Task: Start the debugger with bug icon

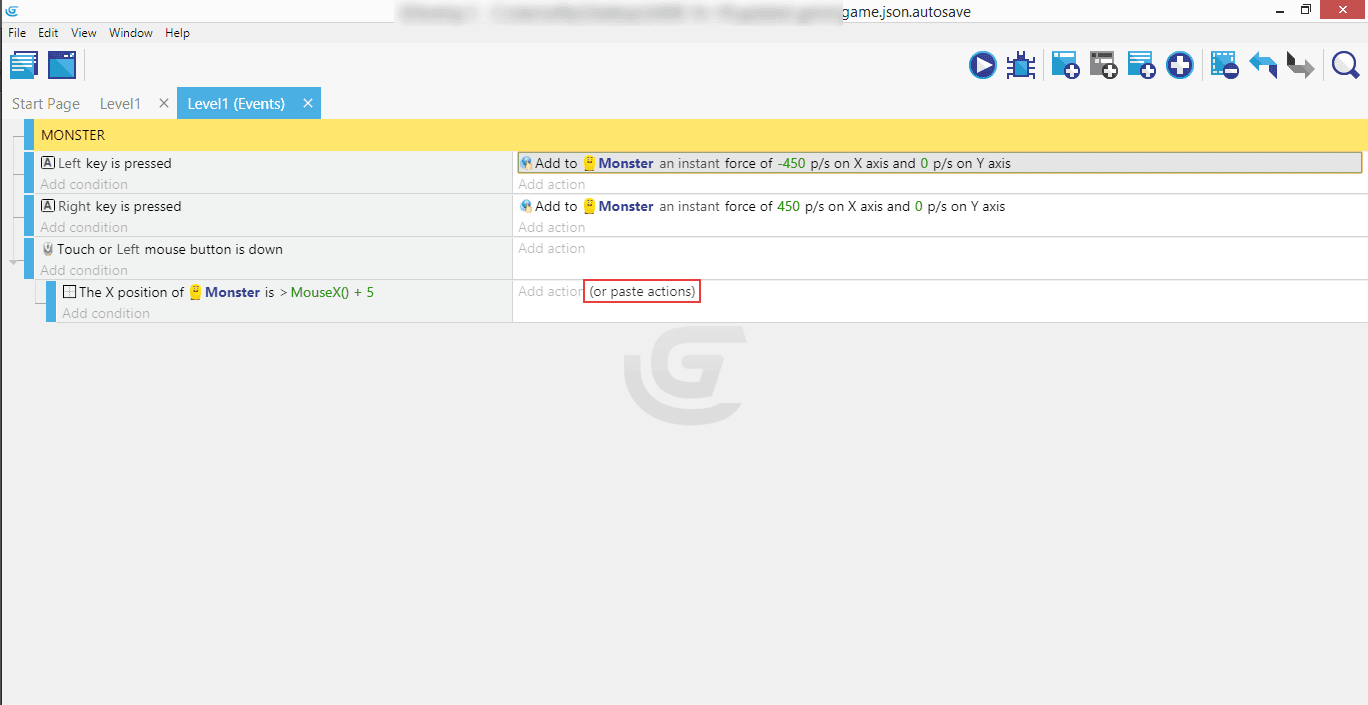Action: (1021, 66)
